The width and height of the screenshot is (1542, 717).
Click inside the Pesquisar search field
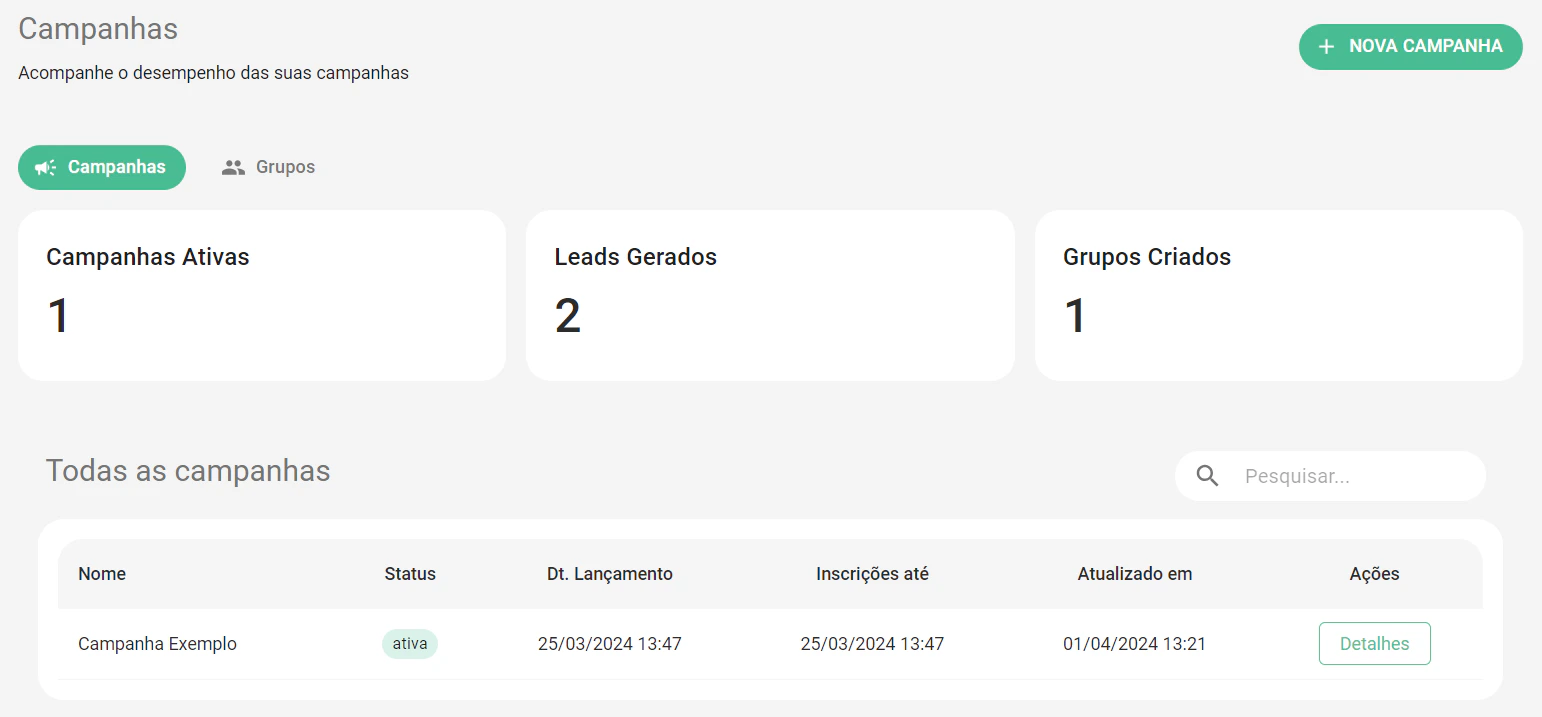click(1340, 475)
